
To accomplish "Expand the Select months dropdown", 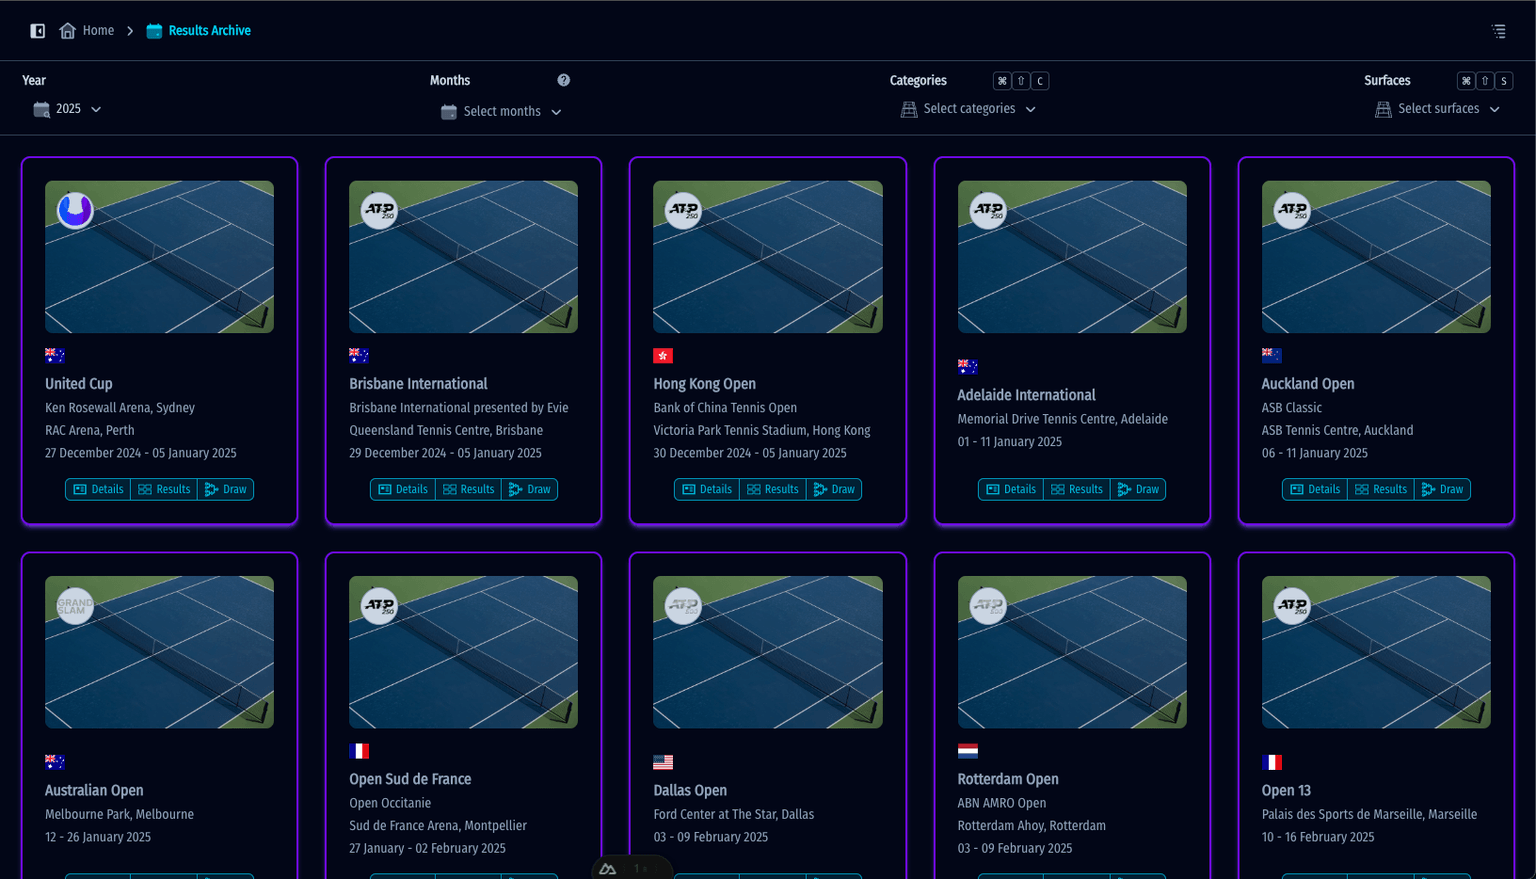I will click(x=501, y=112).
